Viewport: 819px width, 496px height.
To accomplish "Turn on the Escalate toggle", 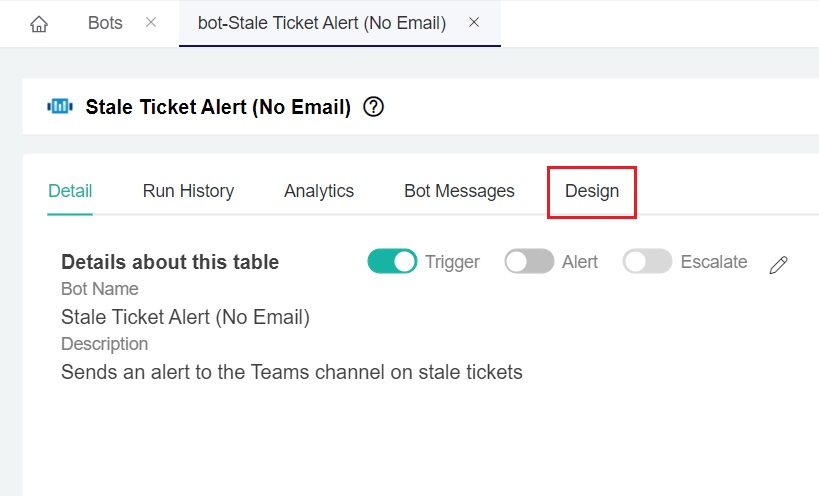I will 647,262.
